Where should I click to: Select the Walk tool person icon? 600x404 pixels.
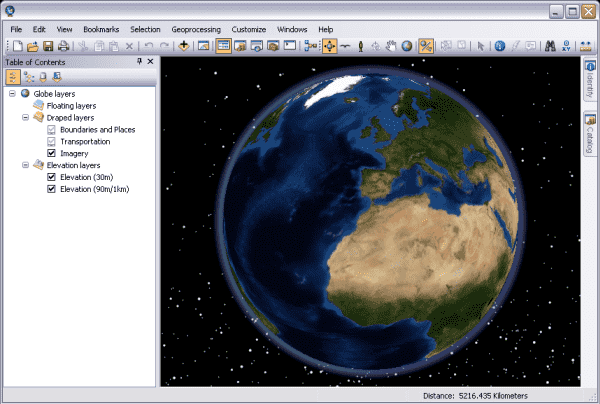[360, 46]
